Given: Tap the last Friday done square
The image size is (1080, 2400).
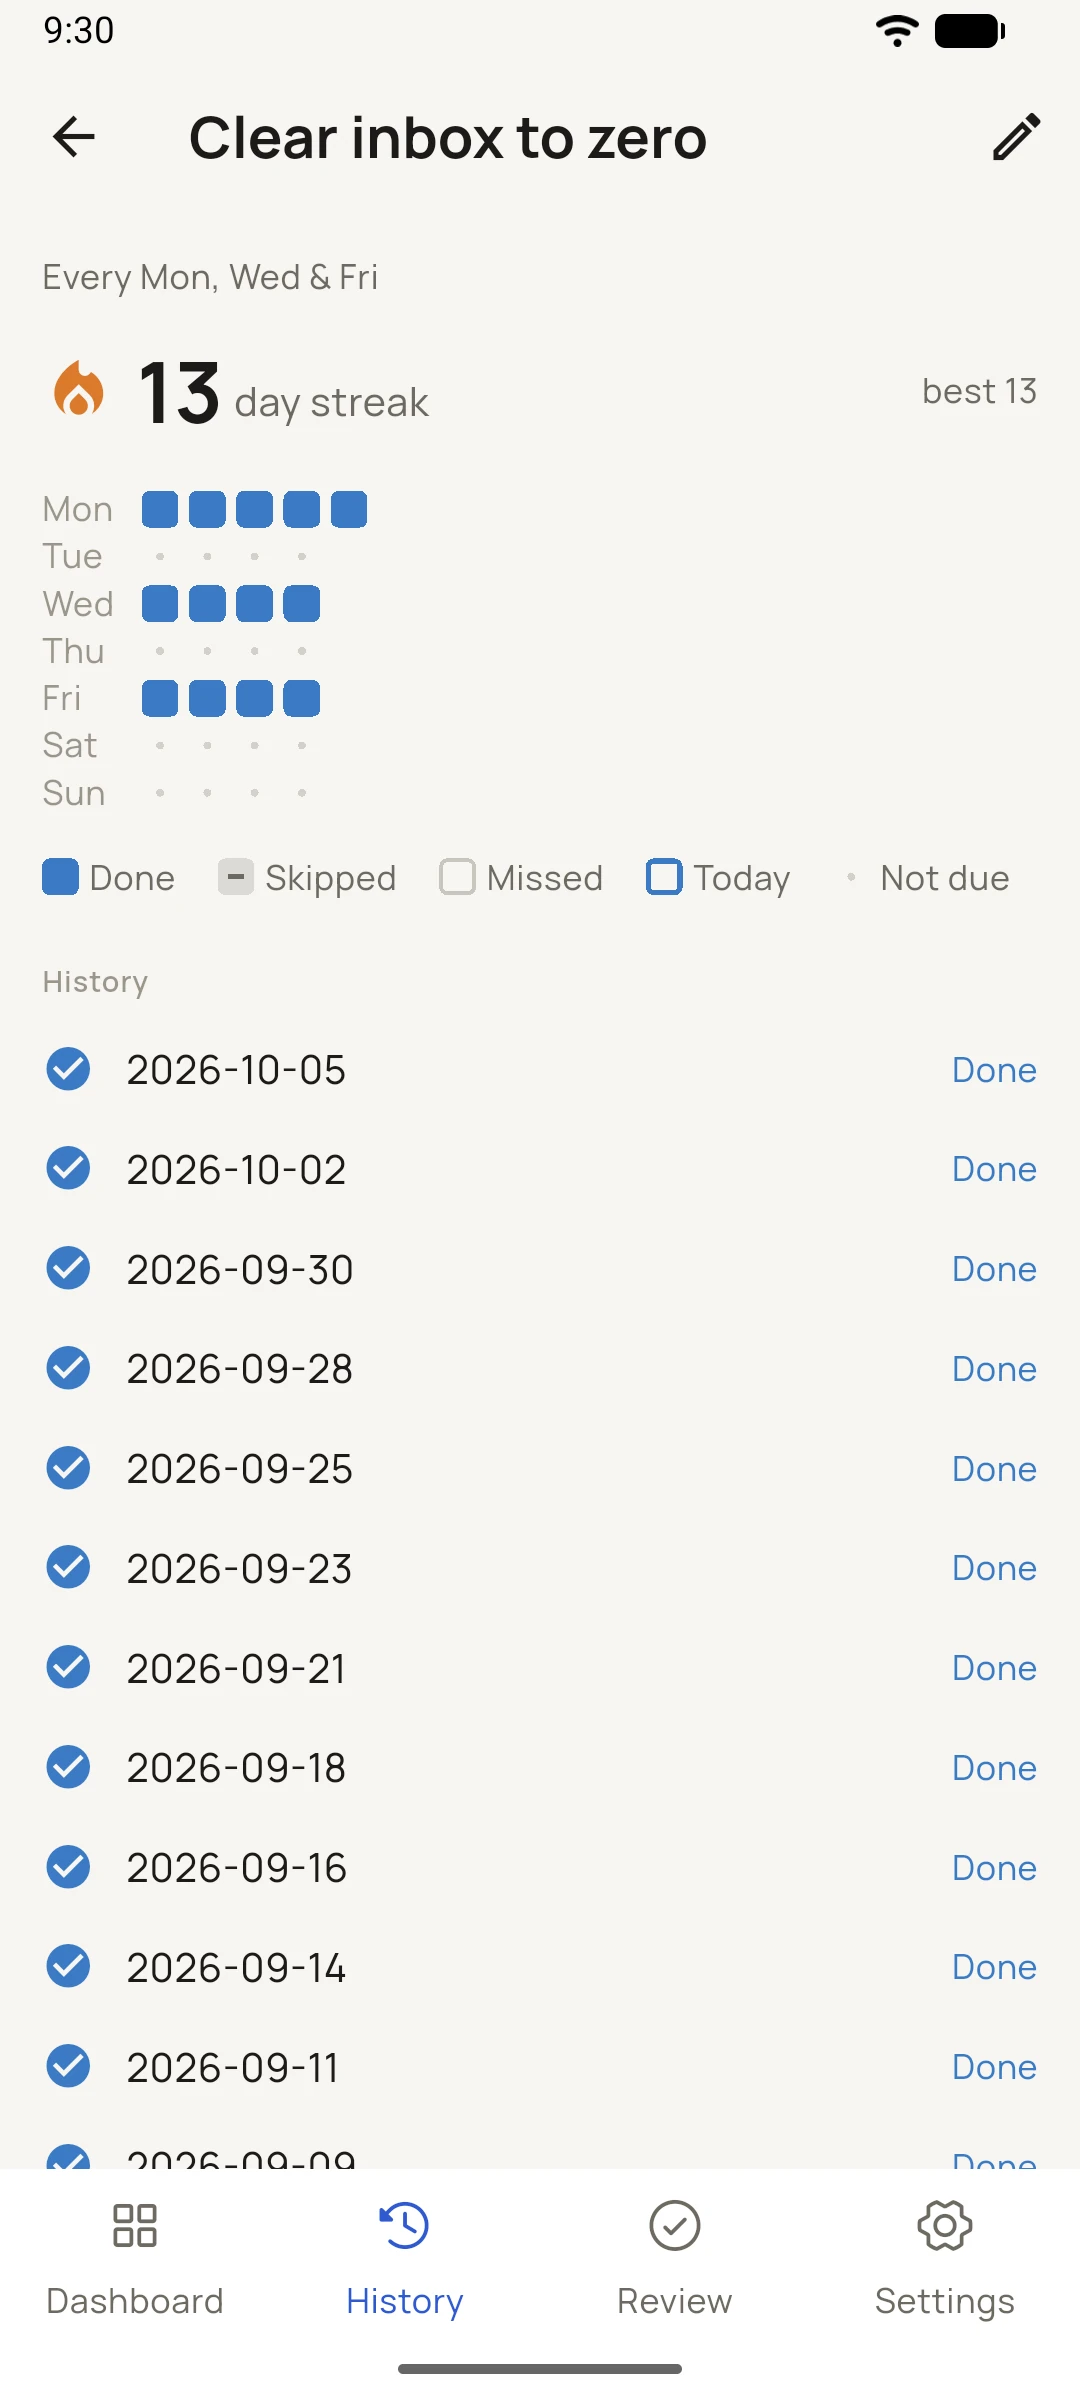Looking at the screenshot, I should pyautogui.click(x=302, y=698).
